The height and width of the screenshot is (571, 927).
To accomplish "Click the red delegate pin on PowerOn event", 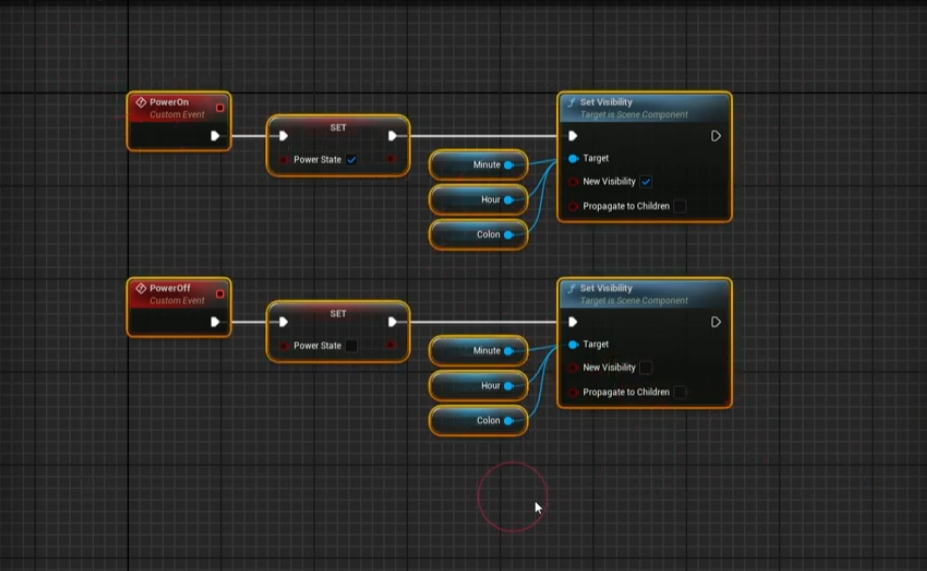I will tap(220, 108).
